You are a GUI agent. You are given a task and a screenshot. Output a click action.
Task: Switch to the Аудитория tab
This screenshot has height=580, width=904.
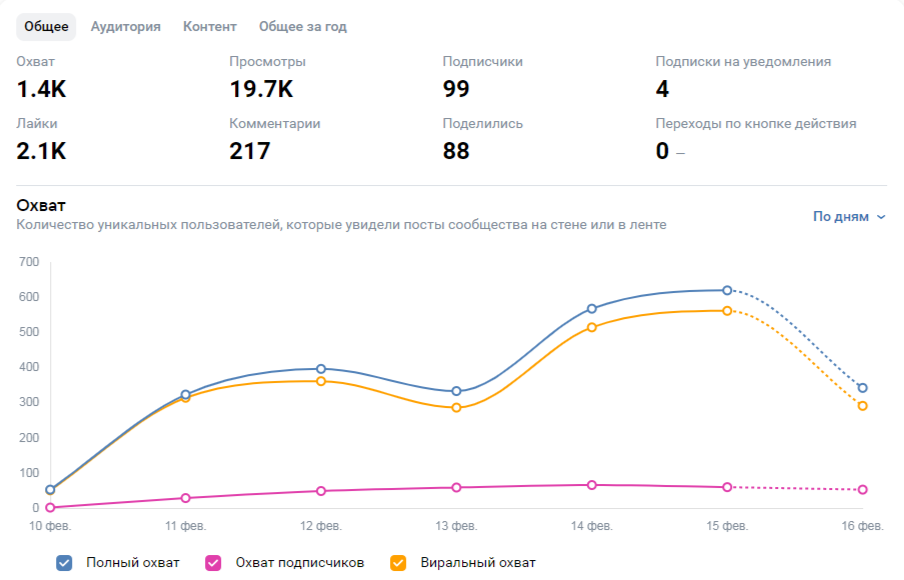coord(125,27)
